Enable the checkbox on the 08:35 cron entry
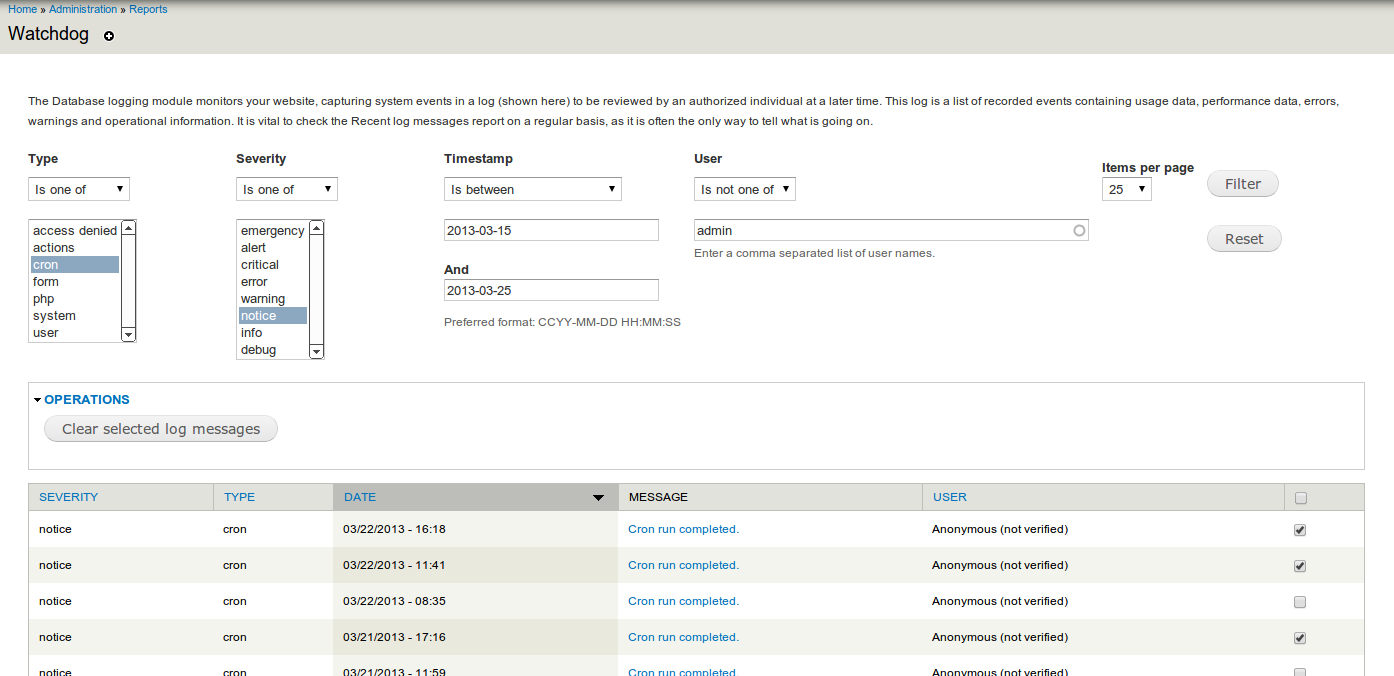This screenshot has height=676, width=1394. (x=1300, y=601)
